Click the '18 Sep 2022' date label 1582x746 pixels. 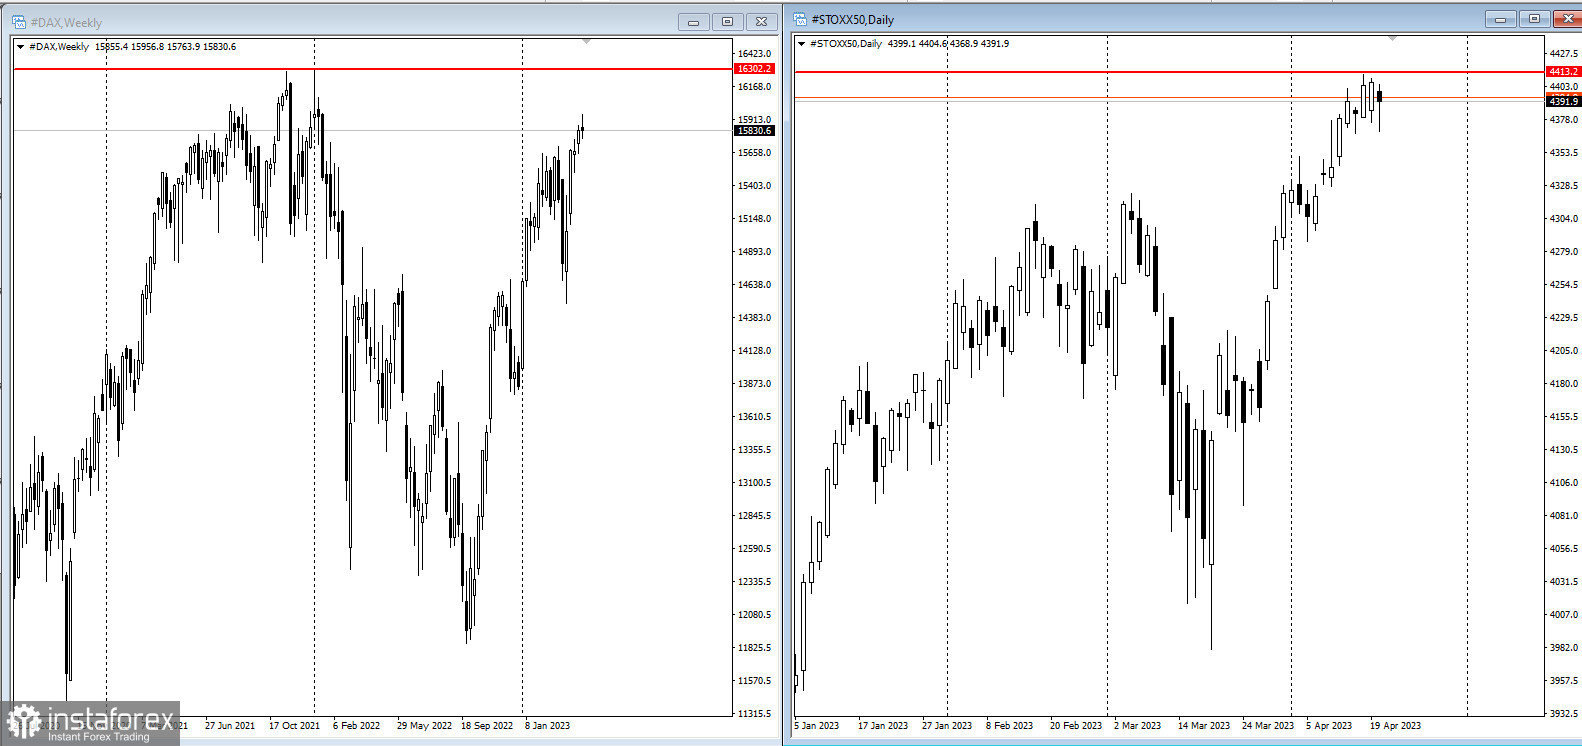(487, 726)
